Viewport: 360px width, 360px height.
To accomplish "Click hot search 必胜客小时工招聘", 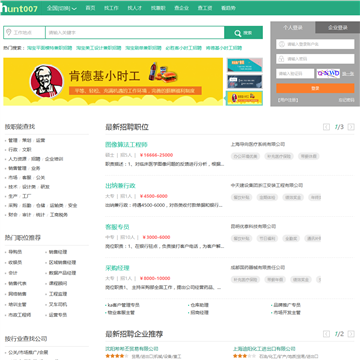I will pyautogui.click(x=184, y=48).
